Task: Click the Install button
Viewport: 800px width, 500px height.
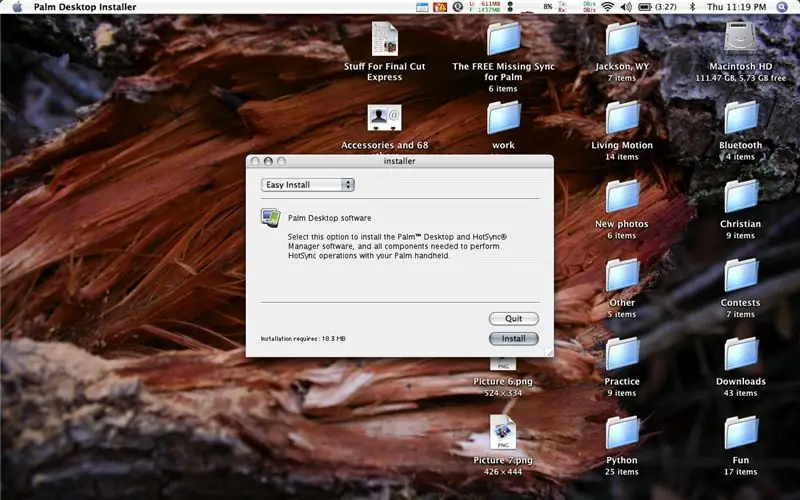Action: click(514, 338)
